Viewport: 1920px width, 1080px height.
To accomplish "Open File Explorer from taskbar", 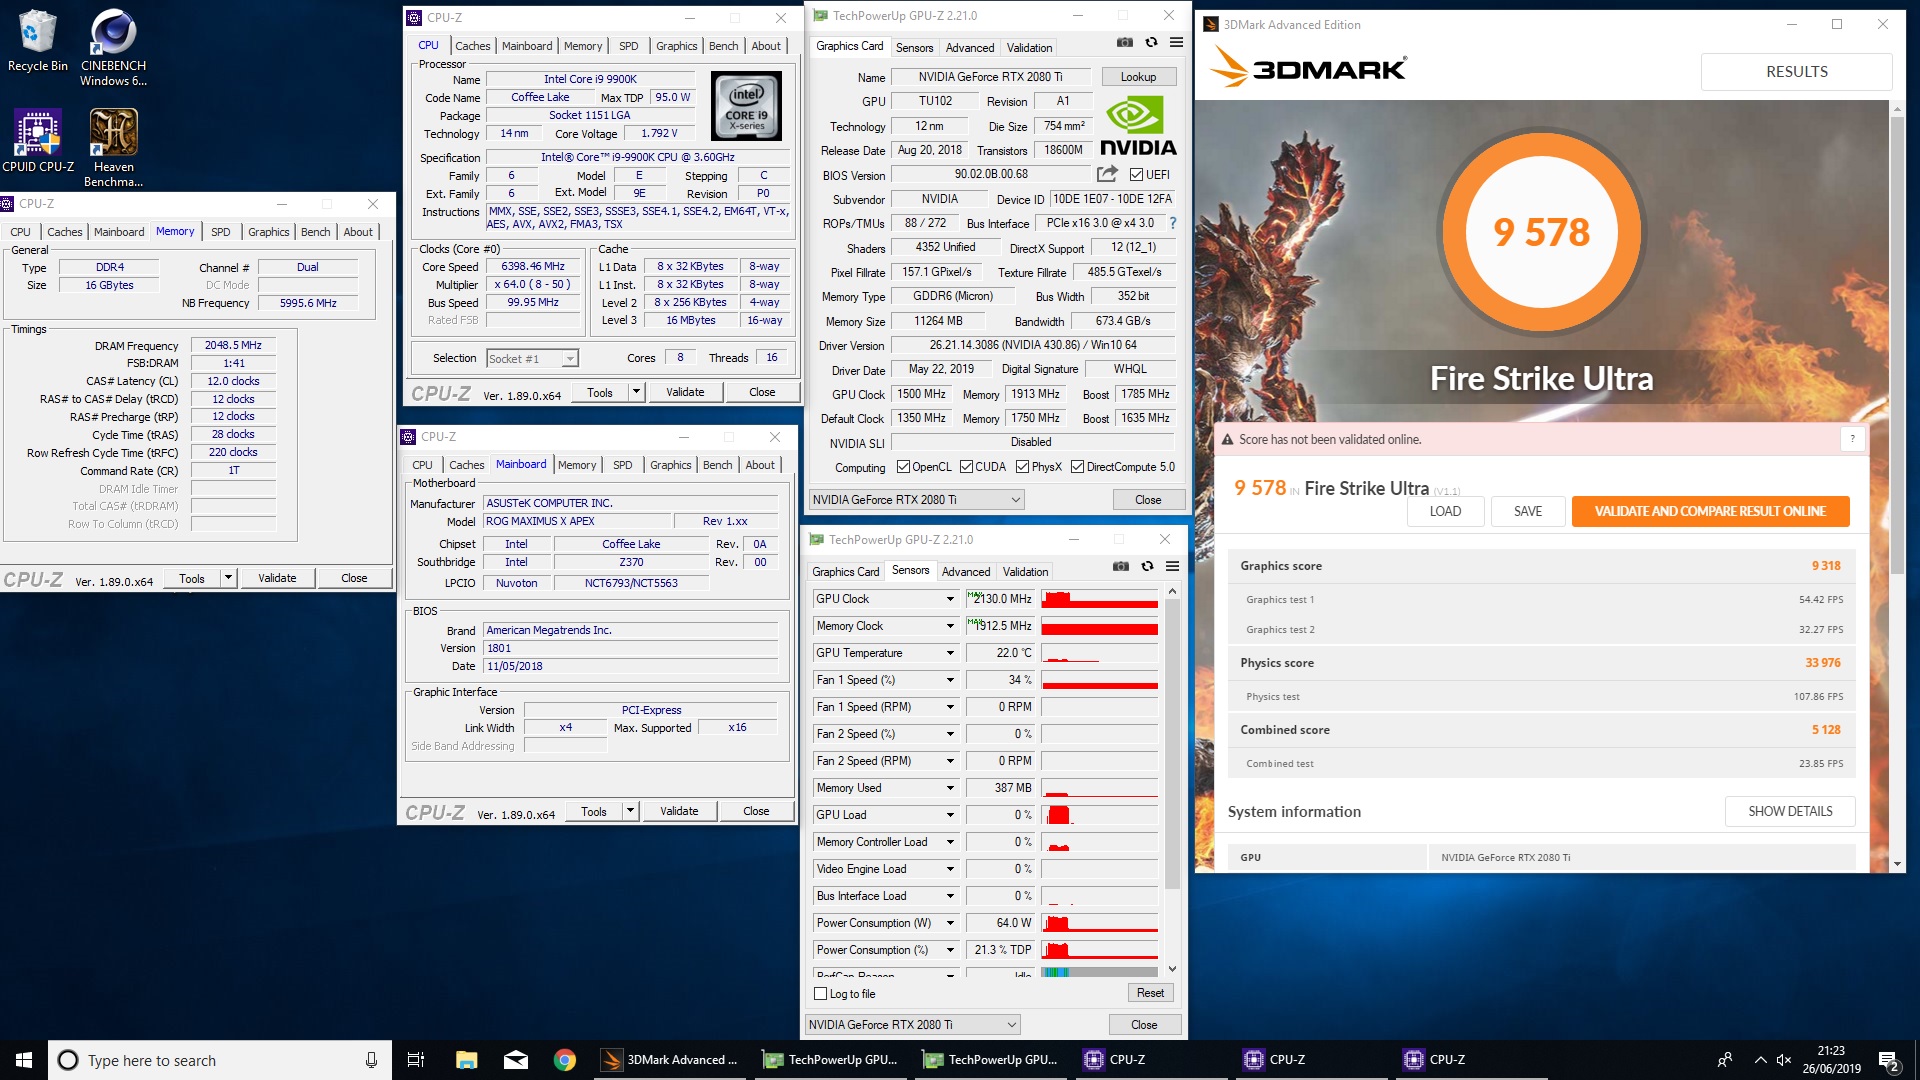I will coord(466,1060).
